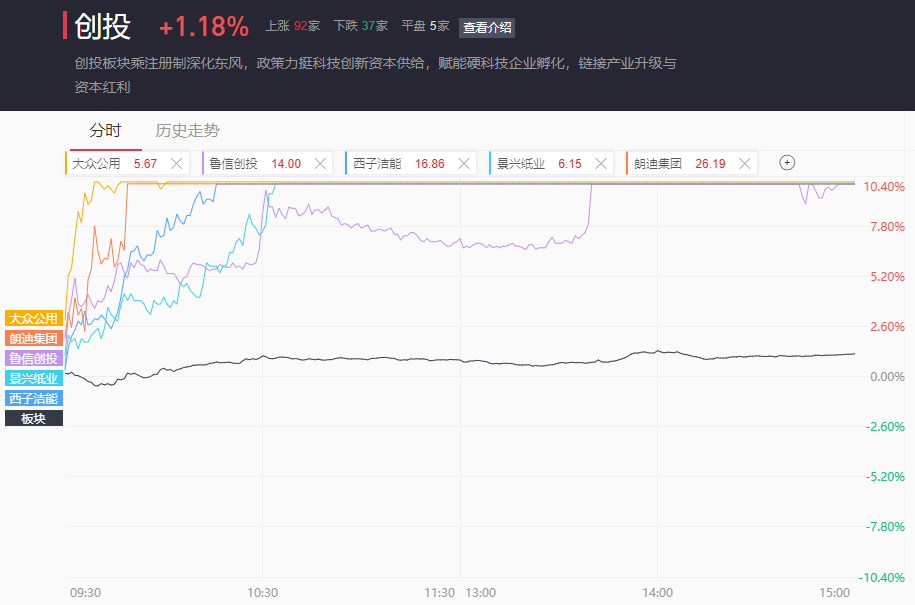The height and width of the screenshot is (605, 915).
Task: Remove 大众公用 from the comparison chips
Action: (x=177, y=163)
